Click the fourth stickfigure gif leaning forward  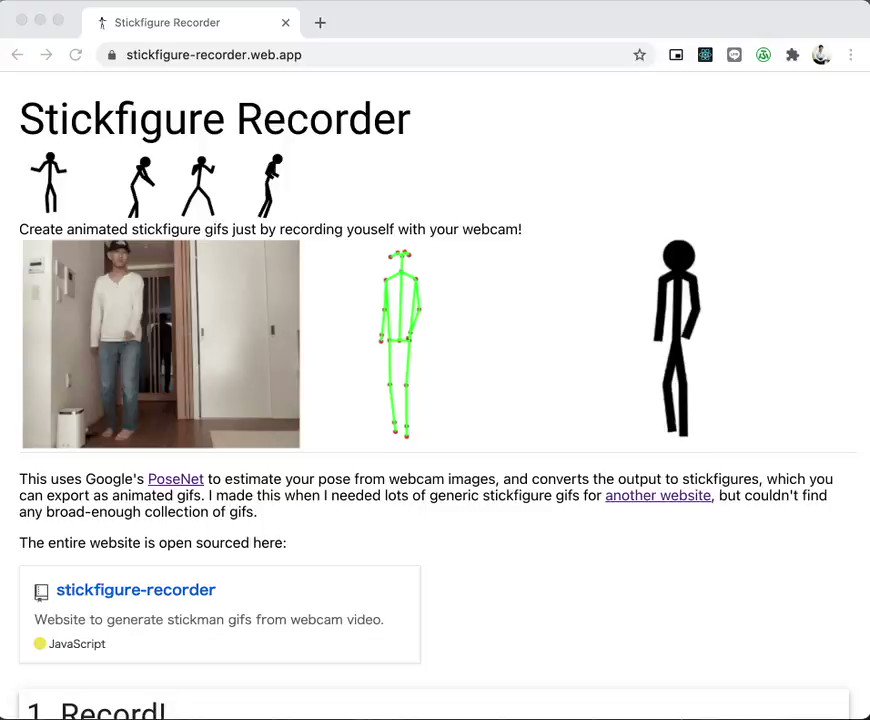pos(271,186)
